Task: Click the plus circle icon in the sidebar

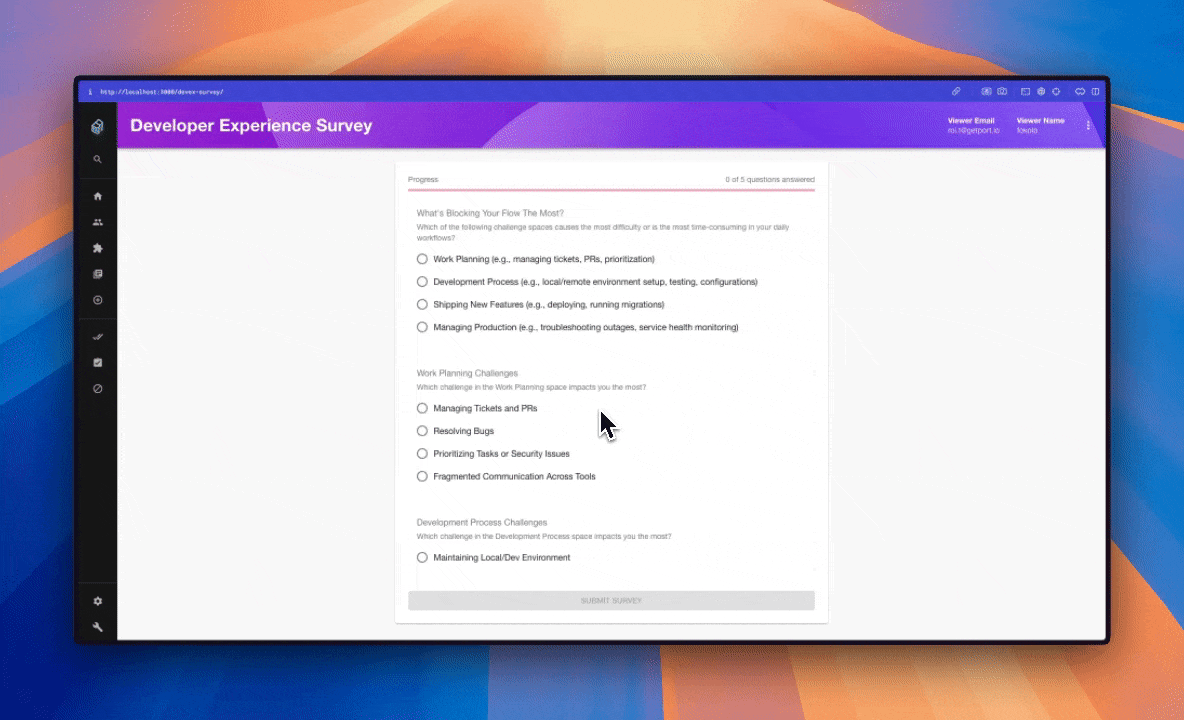Action: (x=97, y=300)
